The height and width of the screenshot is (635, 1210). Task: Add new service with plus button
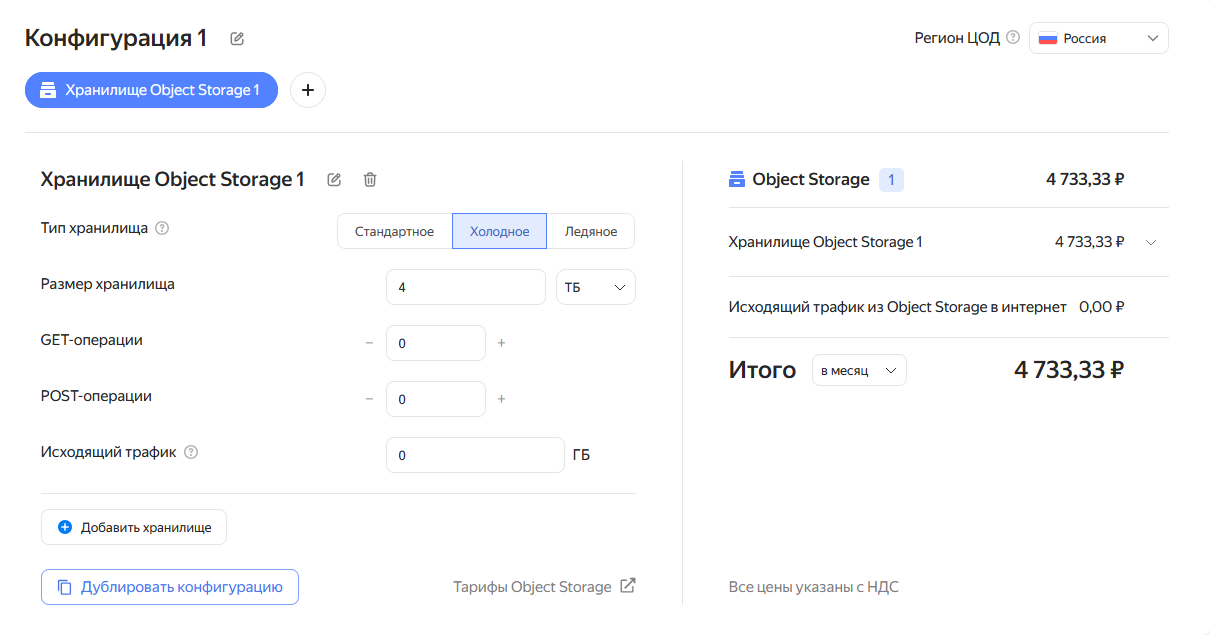(308, 90)
